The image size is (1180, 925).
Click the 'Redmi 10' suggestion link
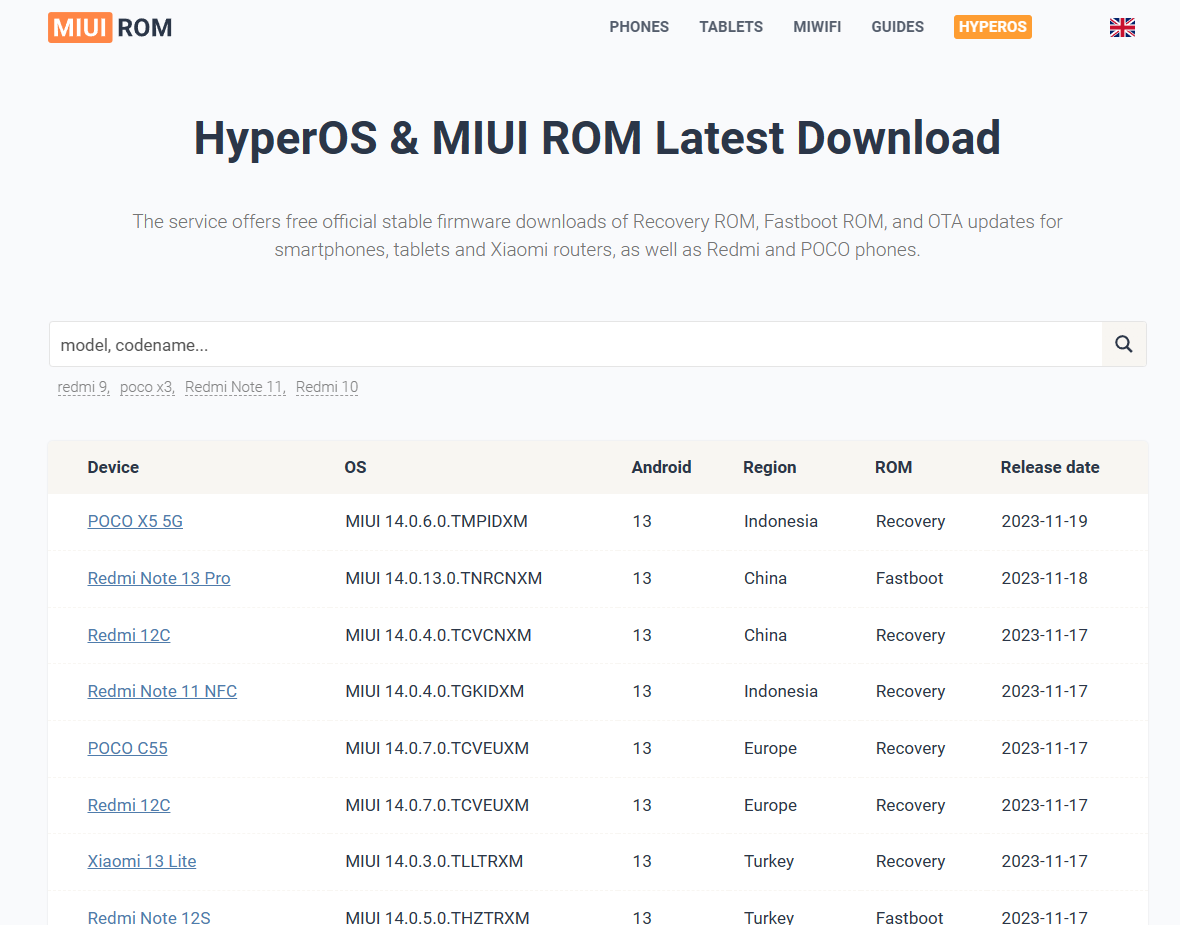(x=326, y=387)
